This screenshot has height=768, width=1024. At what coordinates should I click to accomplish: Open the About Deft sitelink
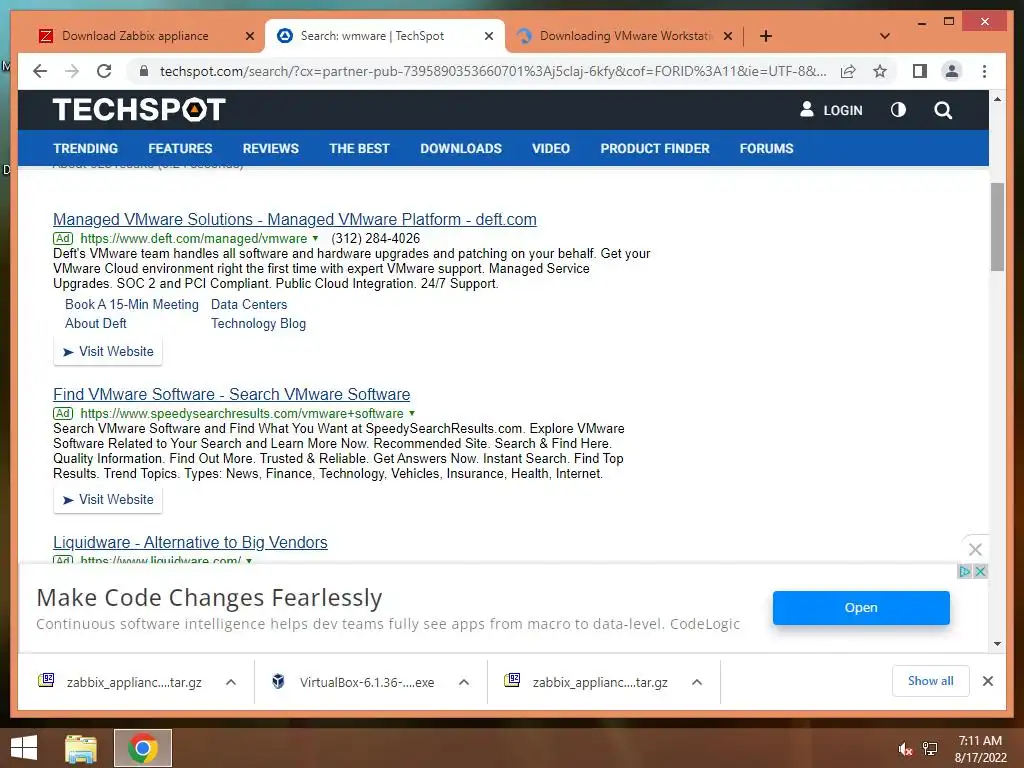(95, 323)
